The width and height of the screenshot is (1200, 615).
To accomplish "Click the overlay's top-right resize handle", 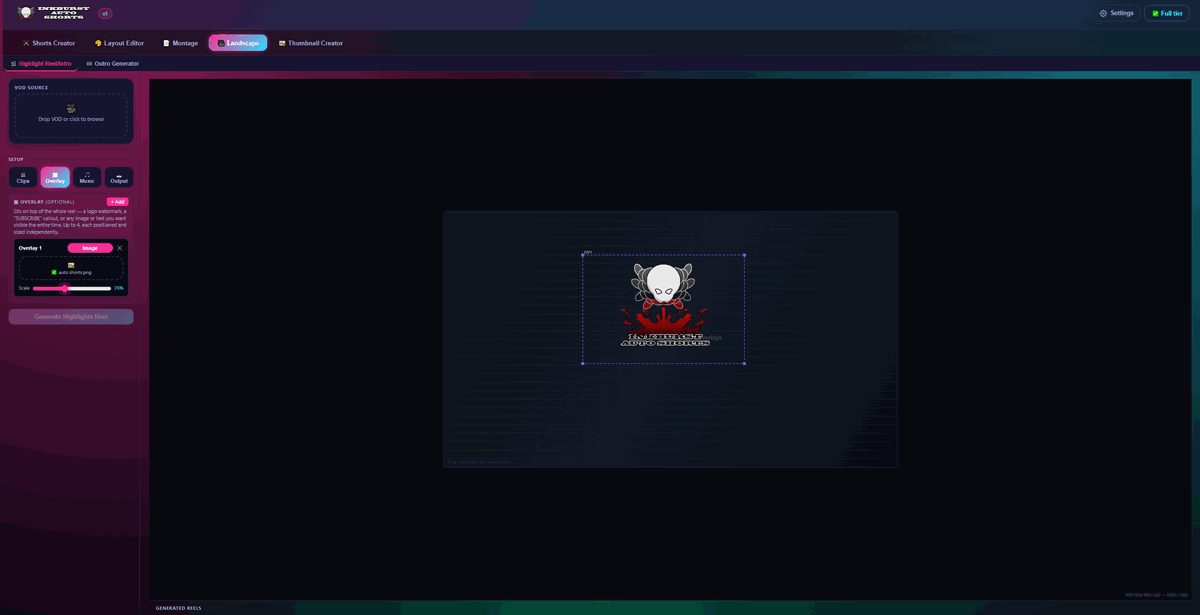I will pos(745,255).
